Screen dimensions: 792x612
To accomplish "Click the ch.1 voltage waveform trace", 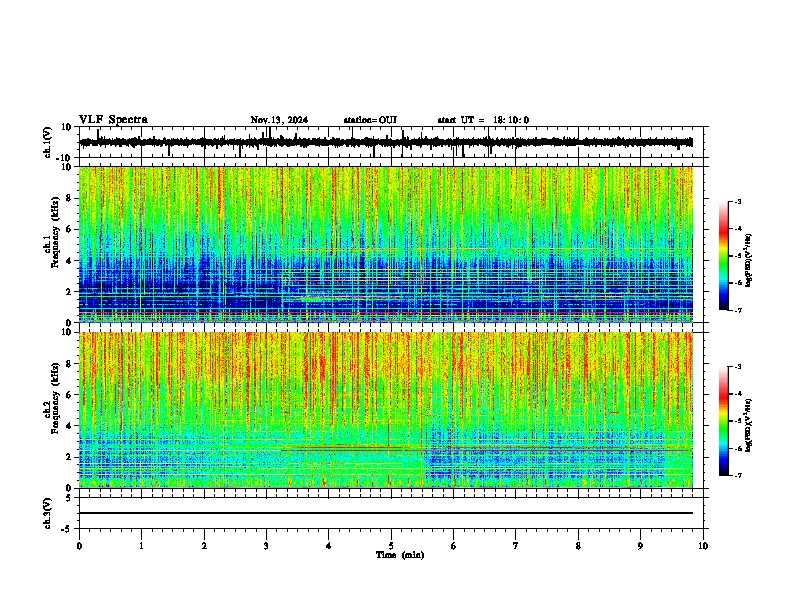I will [386, 142].
